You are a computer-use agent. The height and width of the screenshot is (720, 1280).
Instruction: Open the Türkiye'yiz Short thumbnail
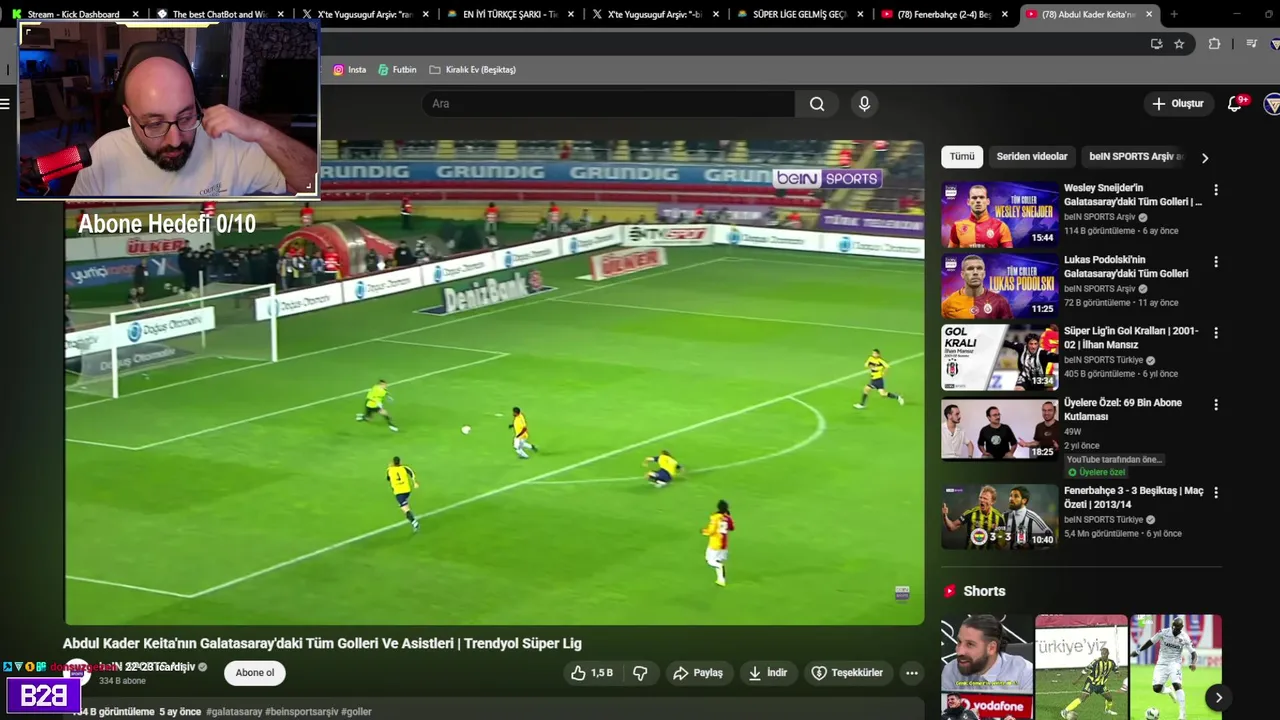click(x=1081, y=667)
